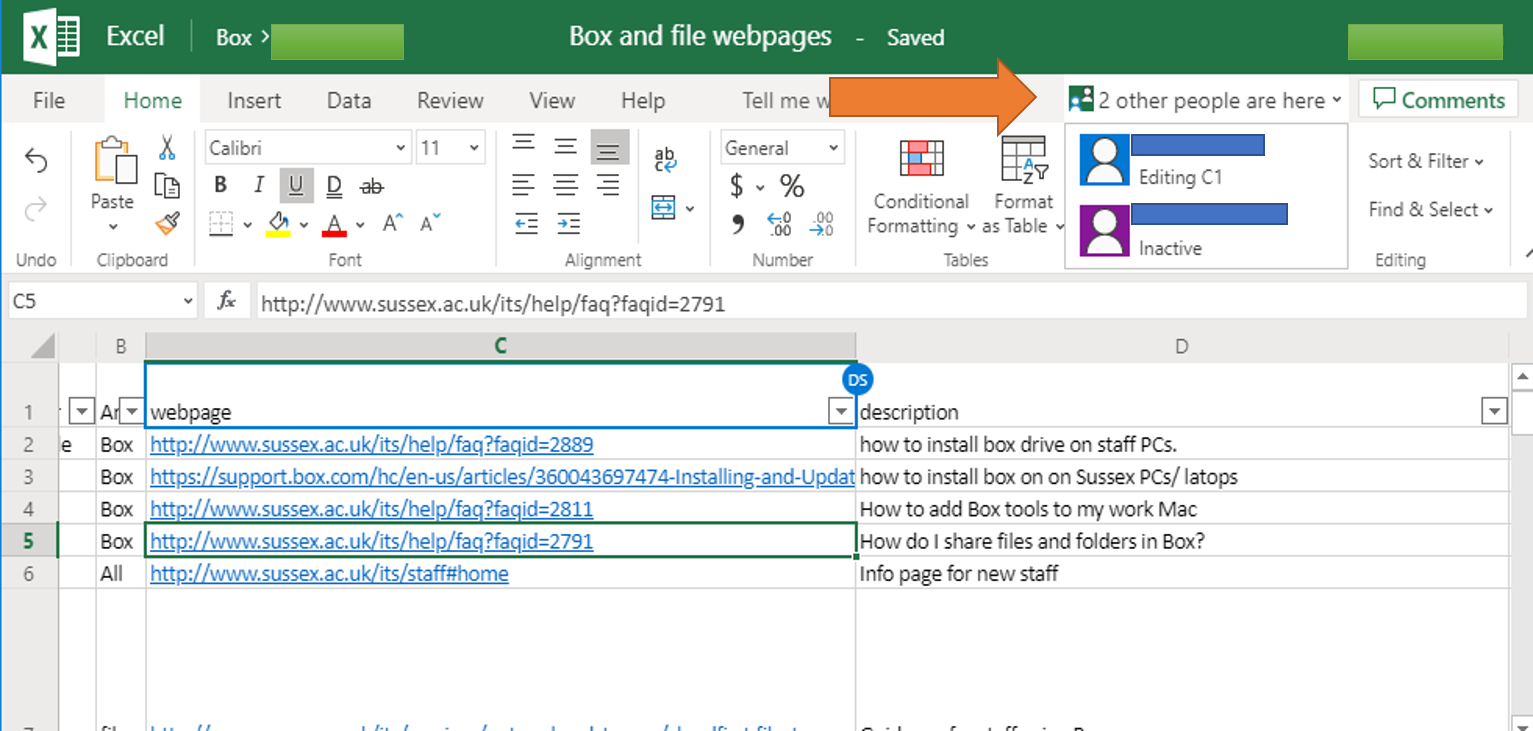Decrease decimal places
Viewport: 1533px width, 731px height.
pos(822,224)
